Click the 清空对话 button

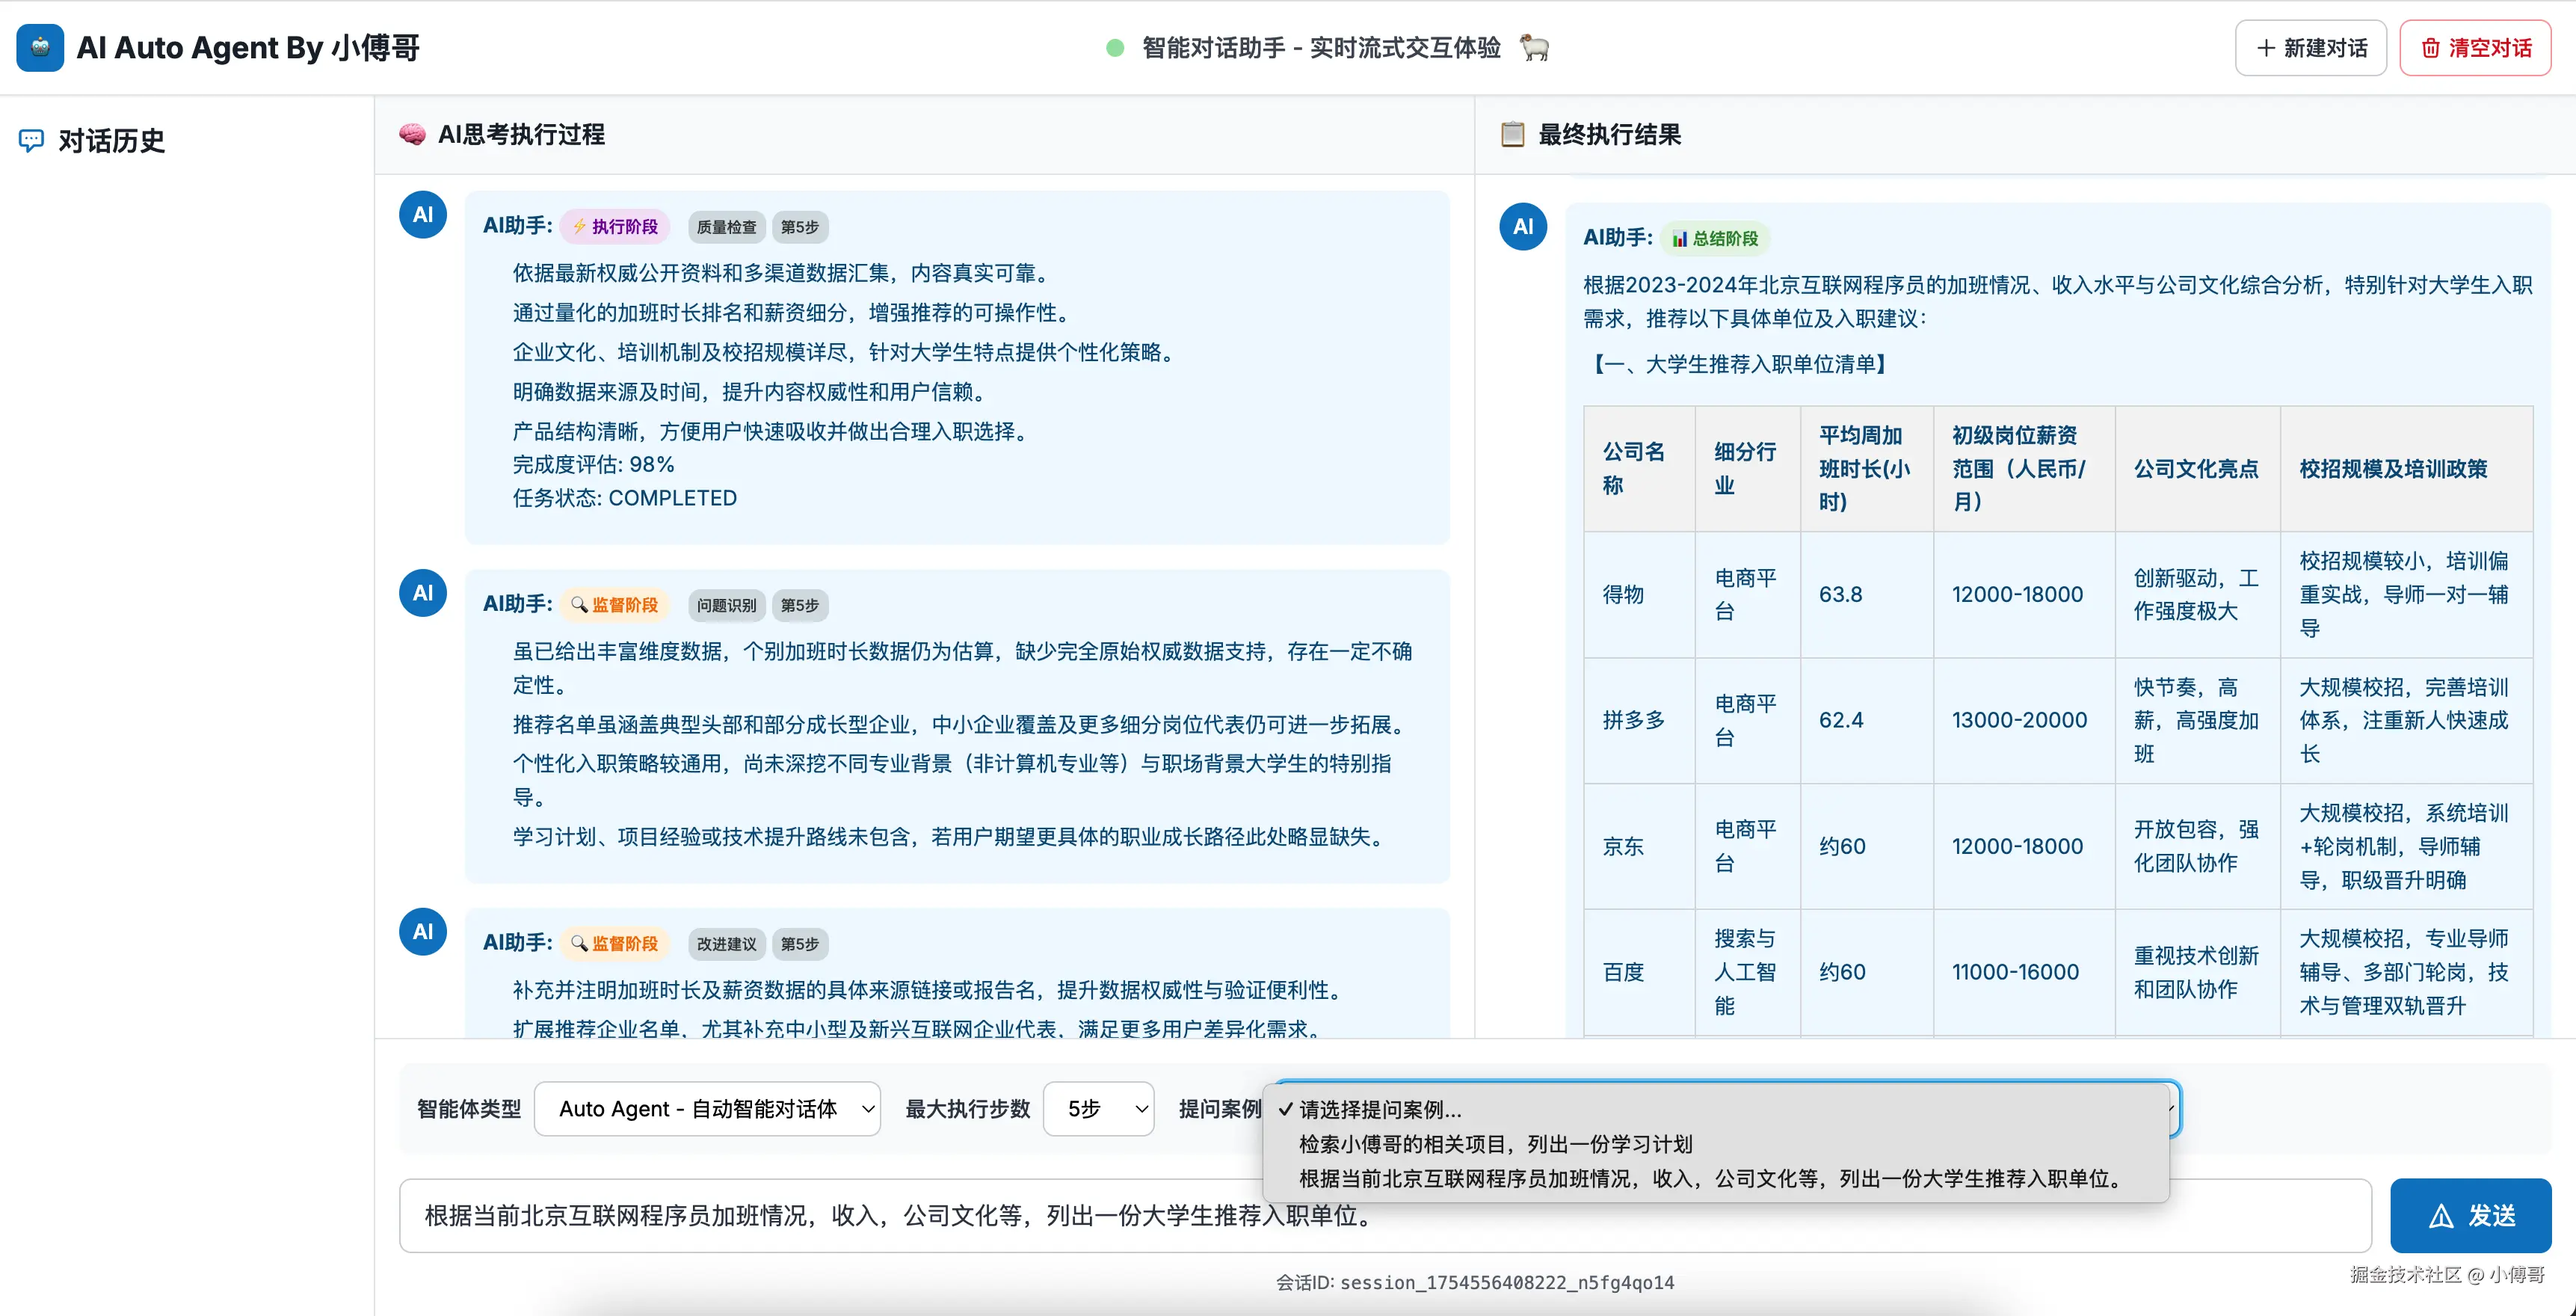(x=2475, y=48)
